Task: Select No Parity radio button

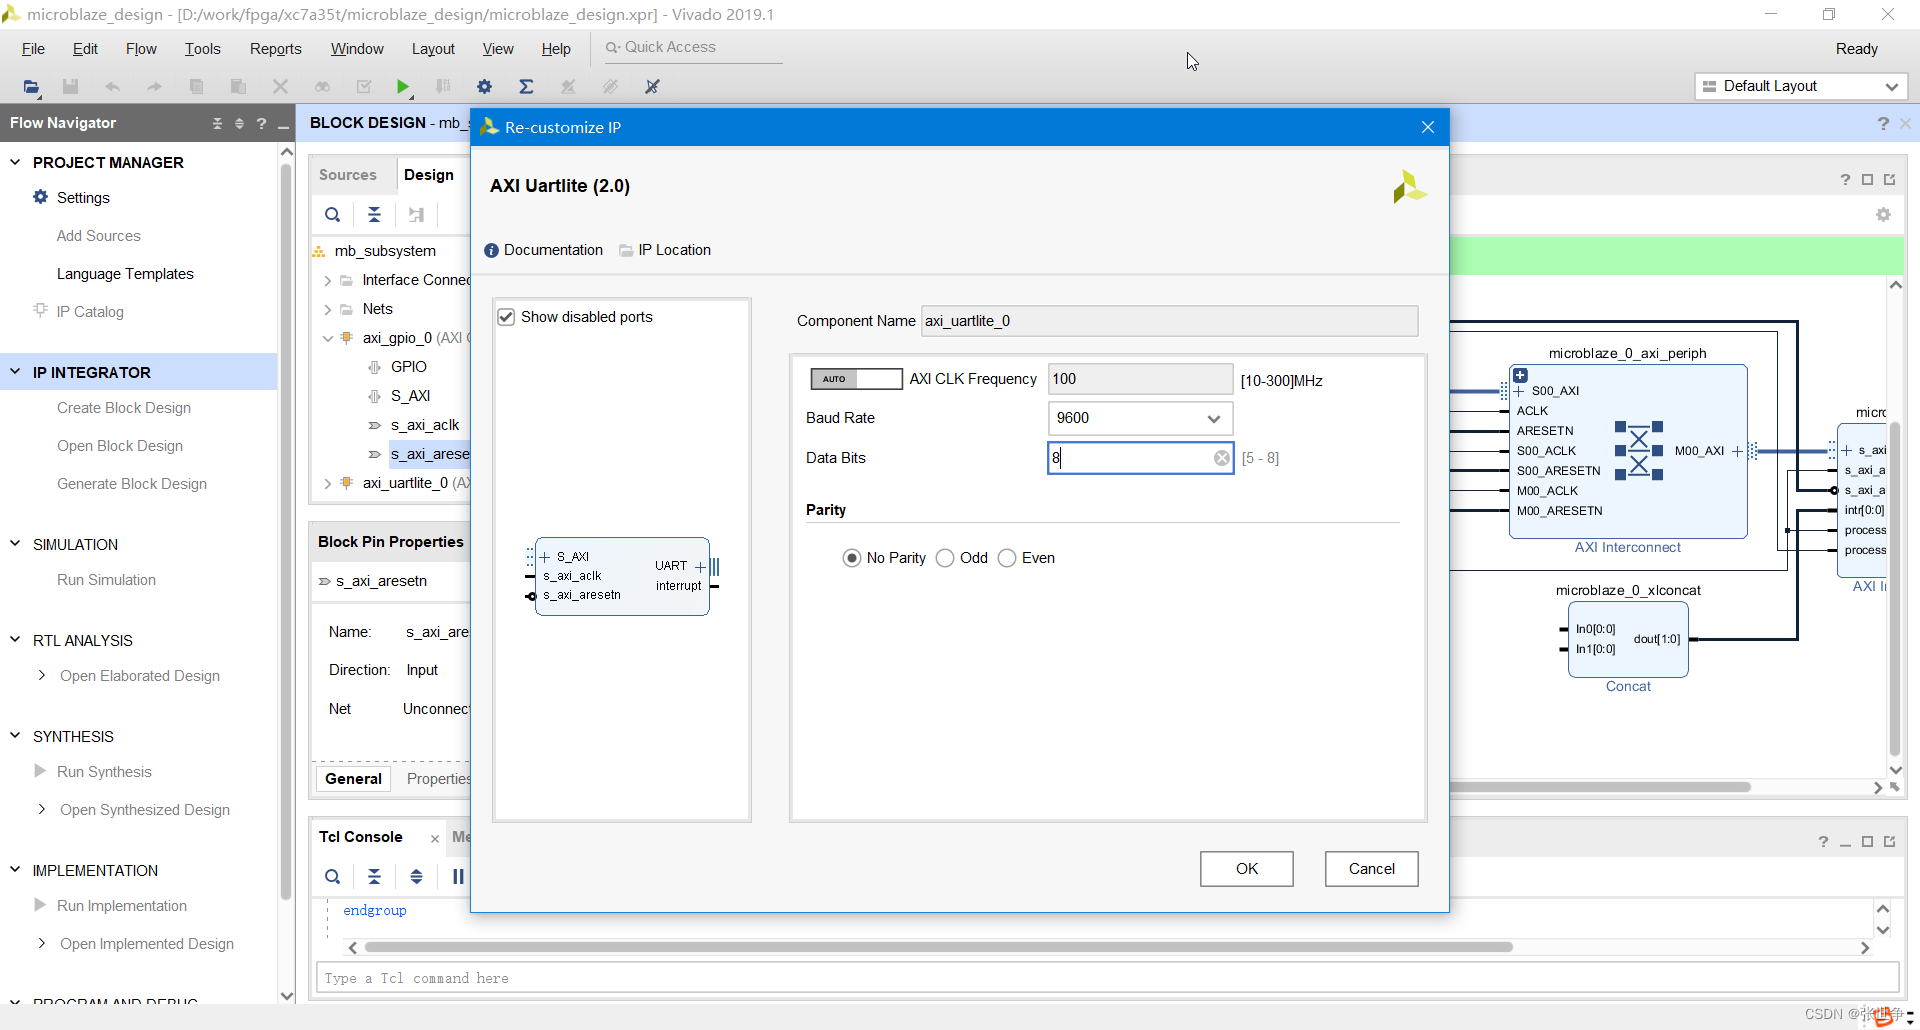Action: click(852, 558)
